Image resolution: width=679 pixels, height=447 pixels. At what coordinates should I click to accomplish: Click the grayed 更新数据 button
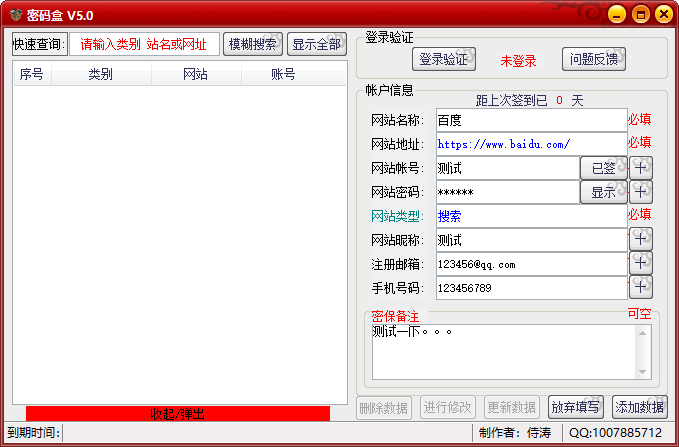coord(512,407)
